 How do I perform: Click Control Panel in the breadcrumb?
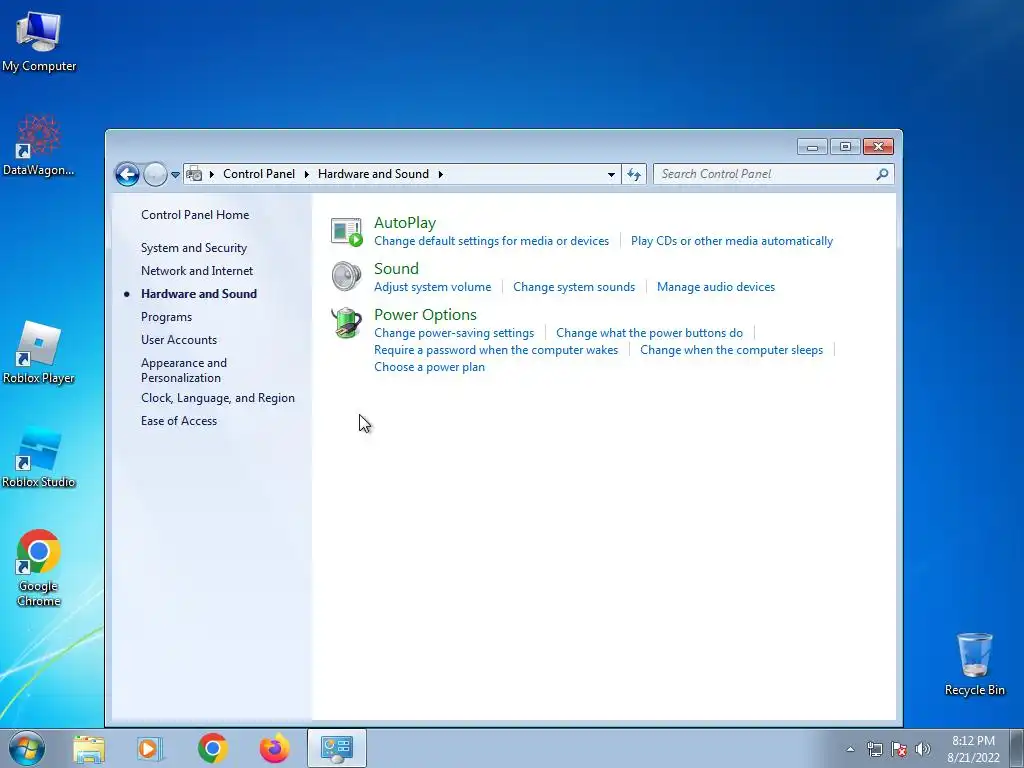259,174
